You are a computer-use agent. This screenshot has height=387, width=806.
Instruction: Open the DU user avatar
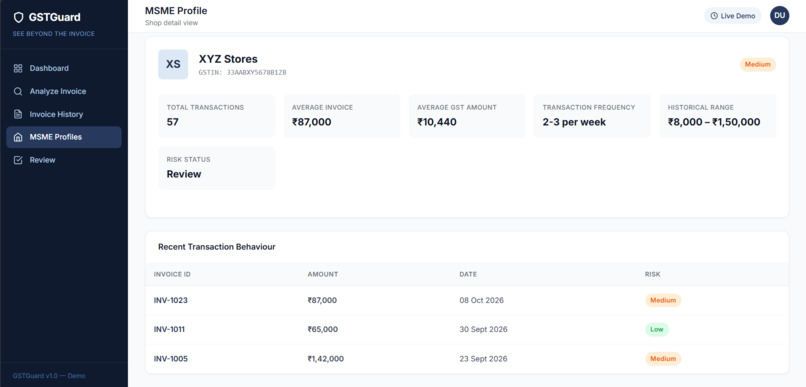(779, 15)
